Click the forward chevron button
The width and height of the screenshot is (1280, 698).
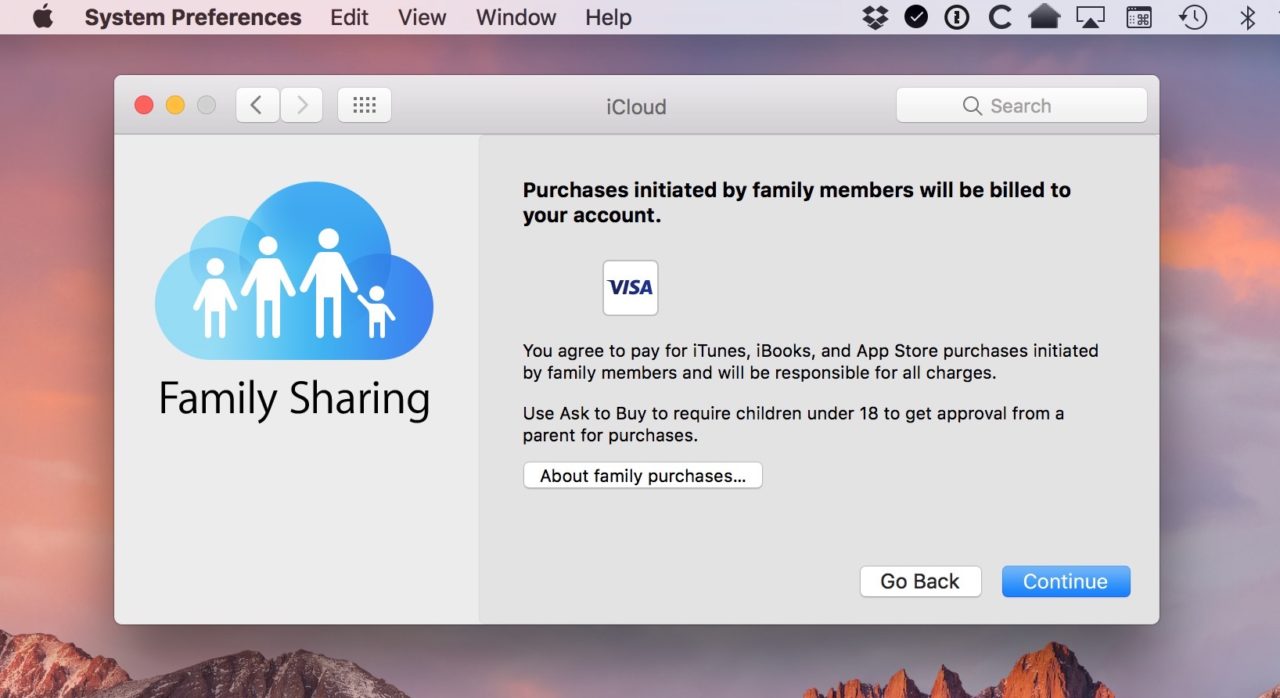coord(301,105)
